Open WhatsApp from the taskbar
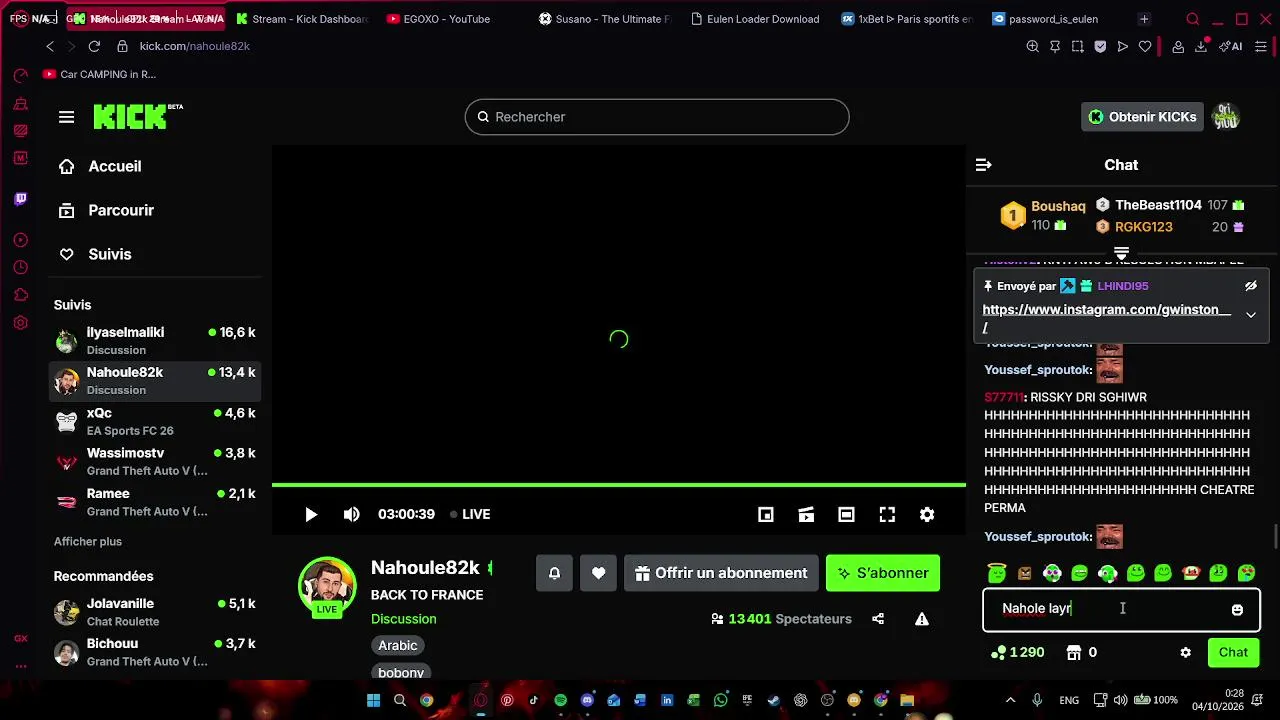Screen dimensions: 1280x720 (x=721, y=700)
